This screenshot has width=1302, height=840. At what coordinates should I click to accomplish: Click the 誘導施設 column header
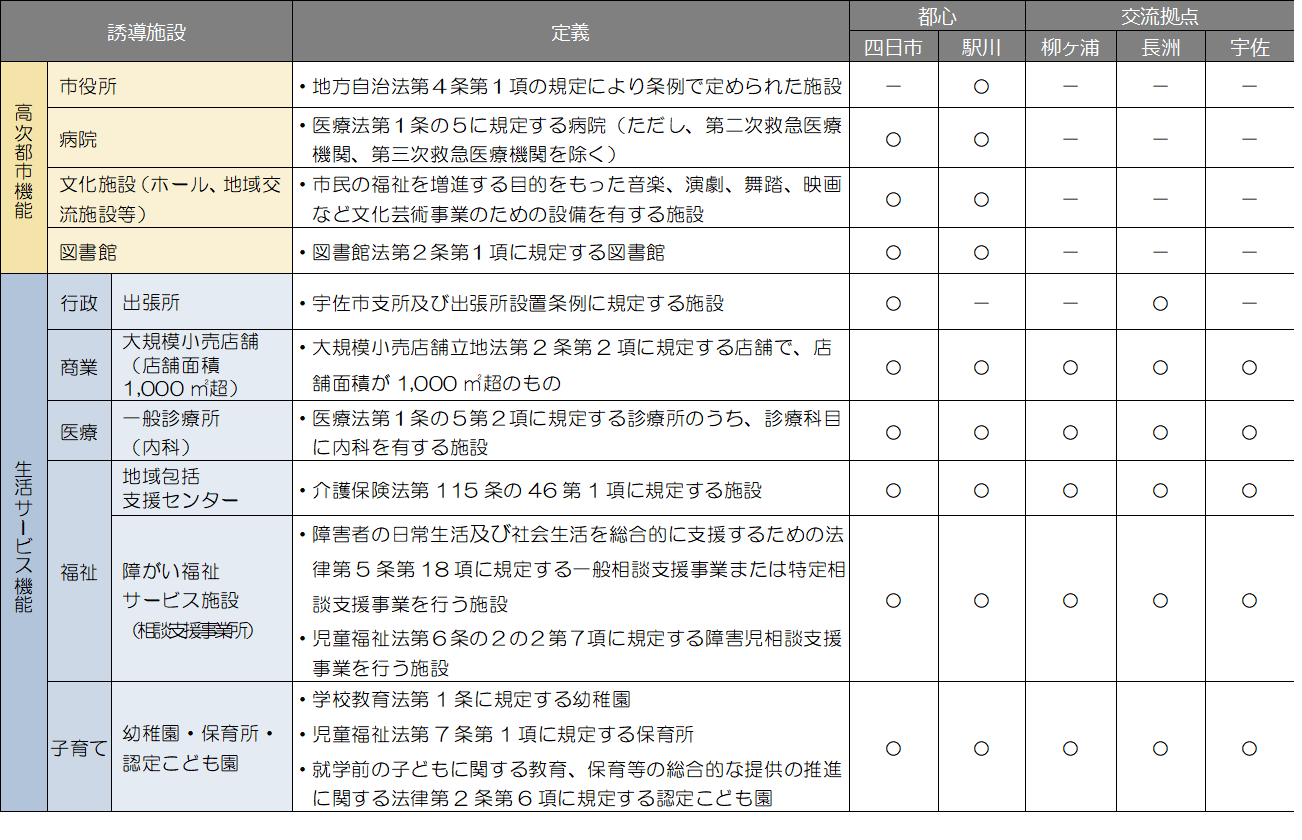click(x=147, y=32)
